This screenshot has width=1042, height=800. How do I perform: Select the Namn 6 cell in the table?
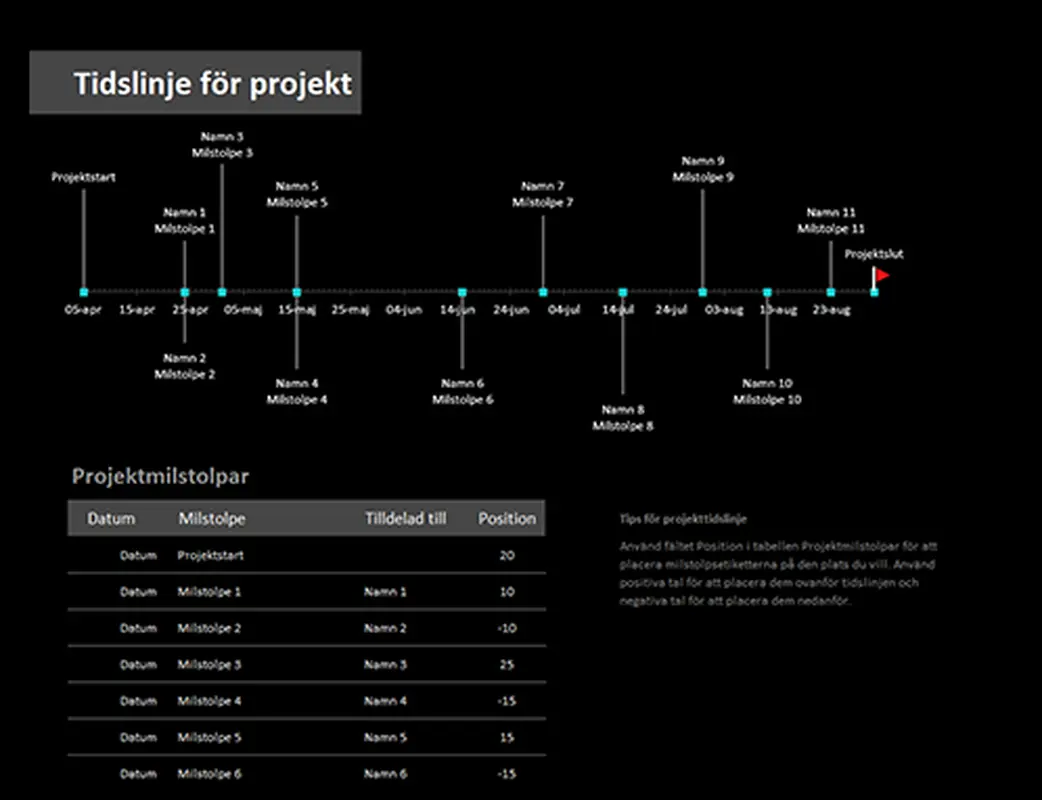385,774
